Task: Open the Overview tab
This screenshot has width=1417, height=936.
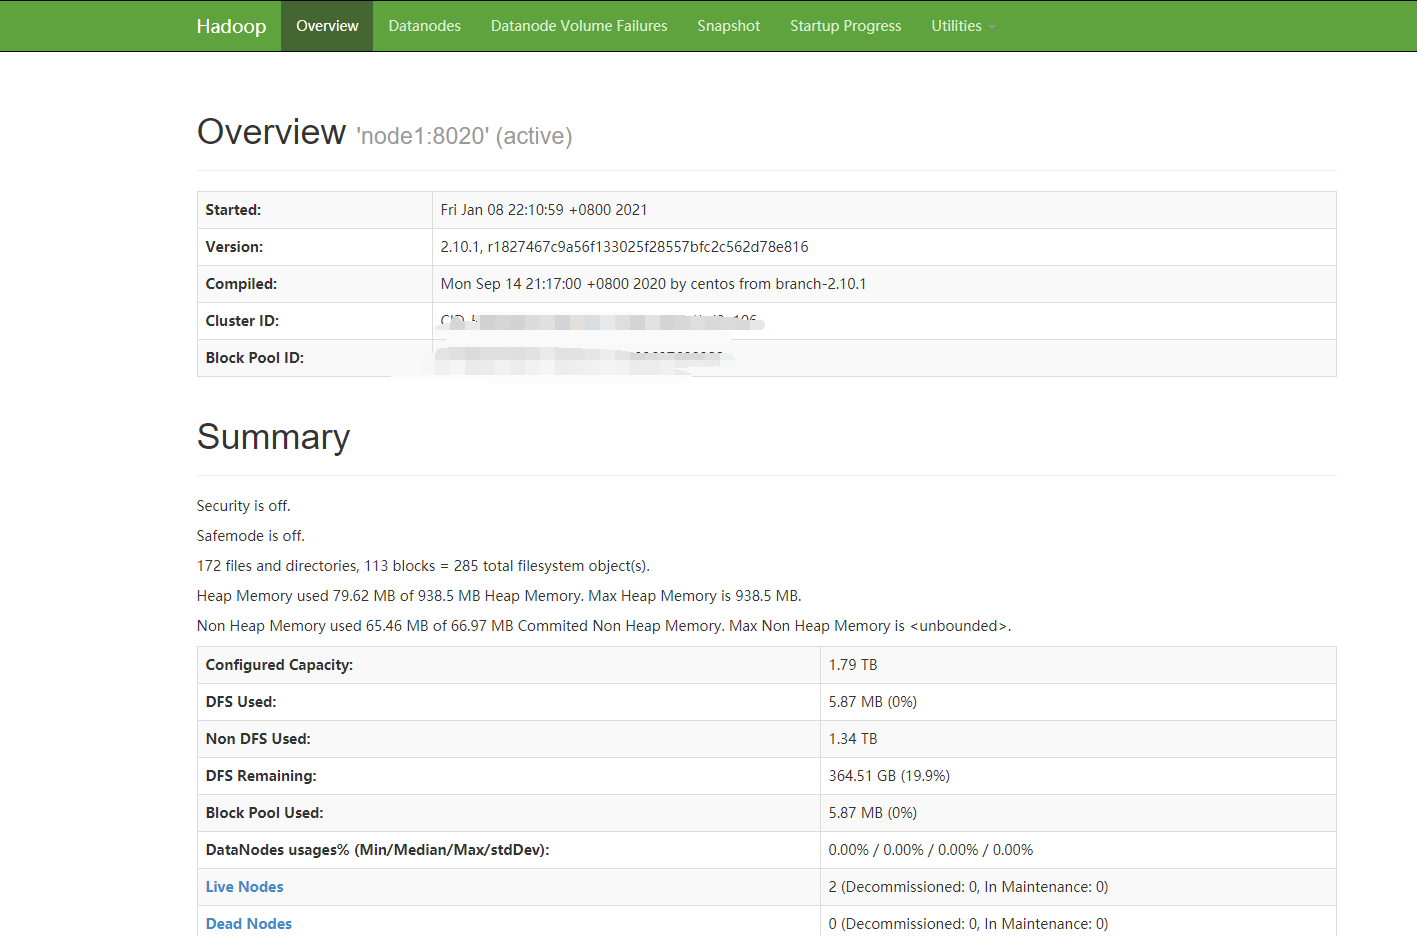Action: click(327, 26)
